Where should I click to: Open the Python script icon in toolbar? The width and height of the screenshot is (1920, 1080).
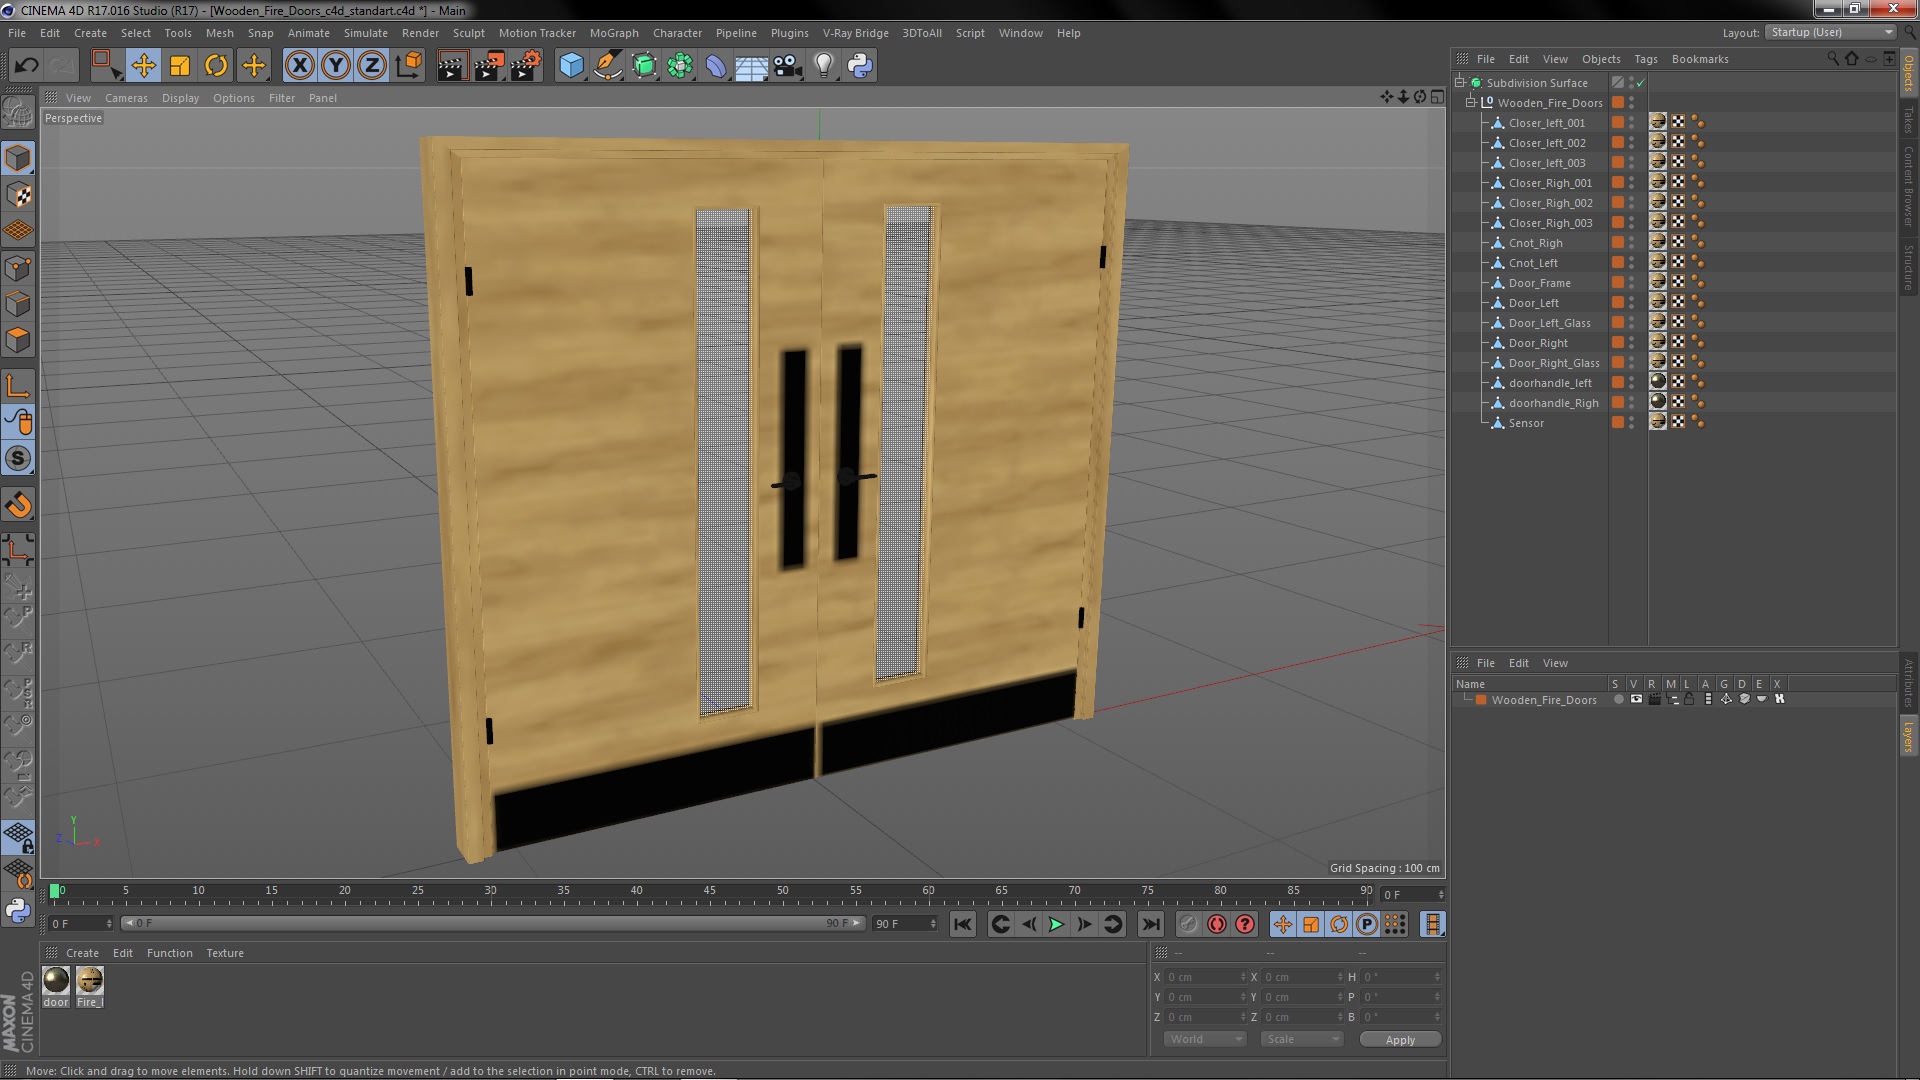tap(860, 66)
